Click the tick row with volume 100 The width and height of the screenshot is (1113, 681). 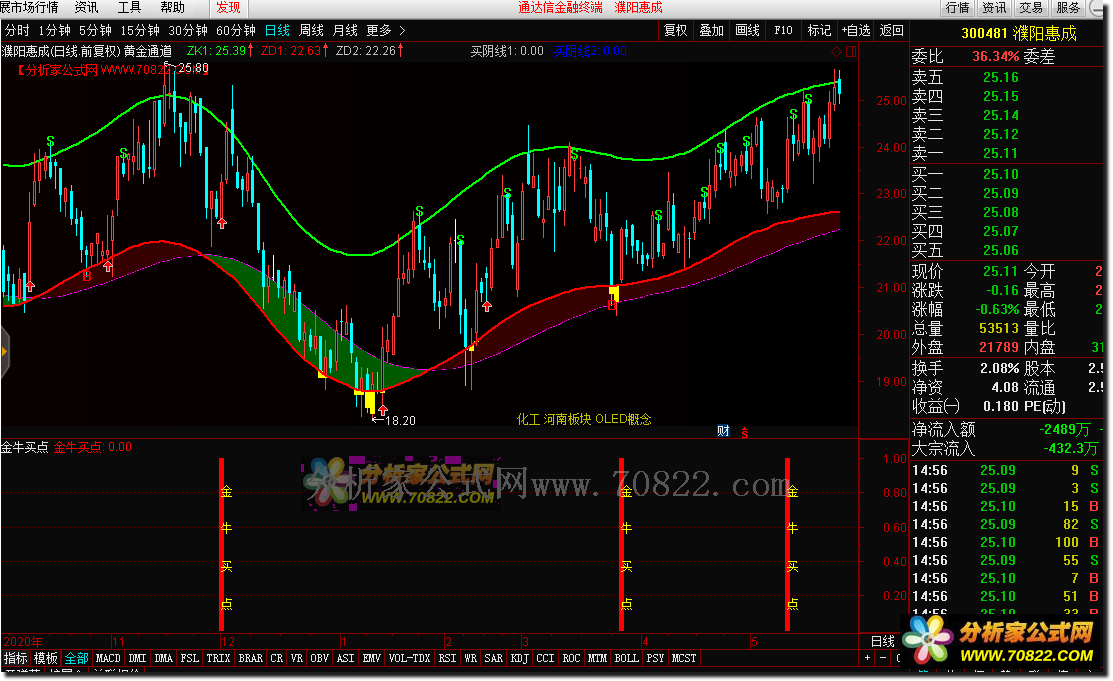(1008, 543)
